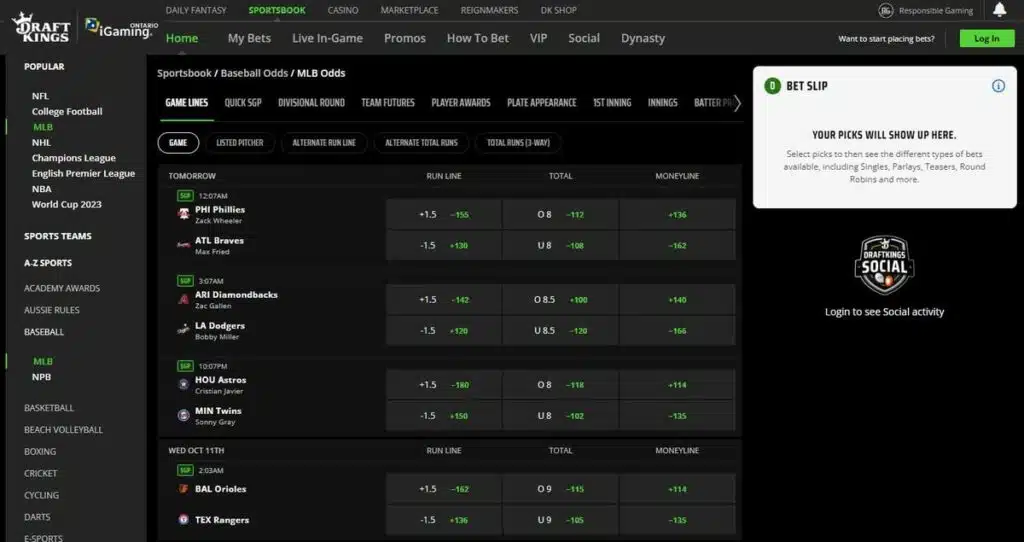Open Champions League in sidebar
This screenshot has width=1024, height=542.
[x=74, y=157]
